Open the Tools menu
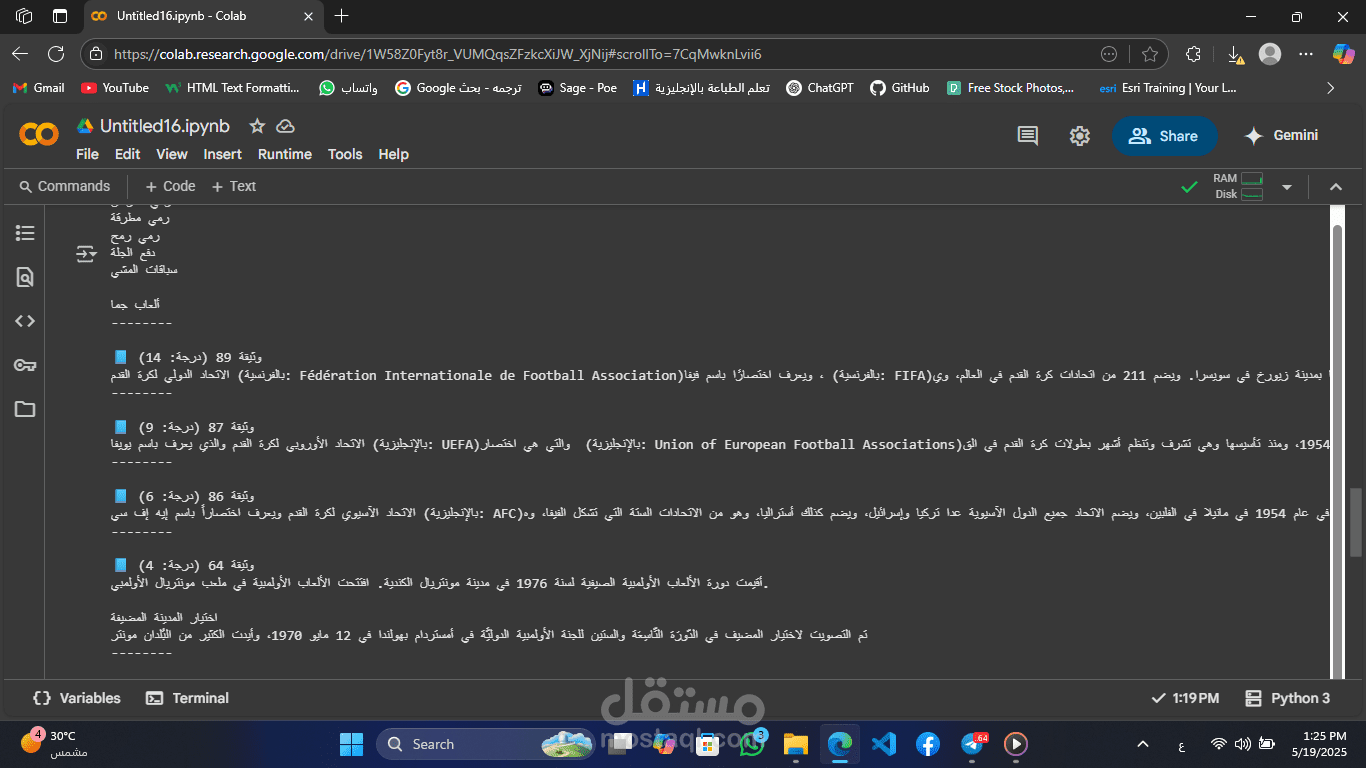This screenshot has height=768, width=1366. (345, 154)
